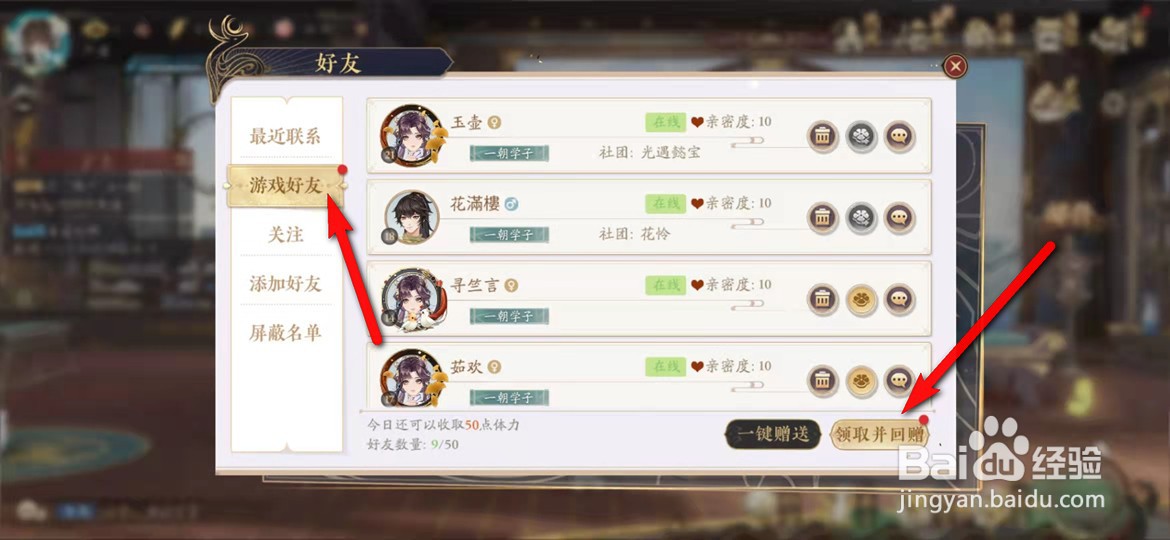This screenshot has width=1170, height=540.
Task: Open chat with 花满楼
Action: click(899, 218)
